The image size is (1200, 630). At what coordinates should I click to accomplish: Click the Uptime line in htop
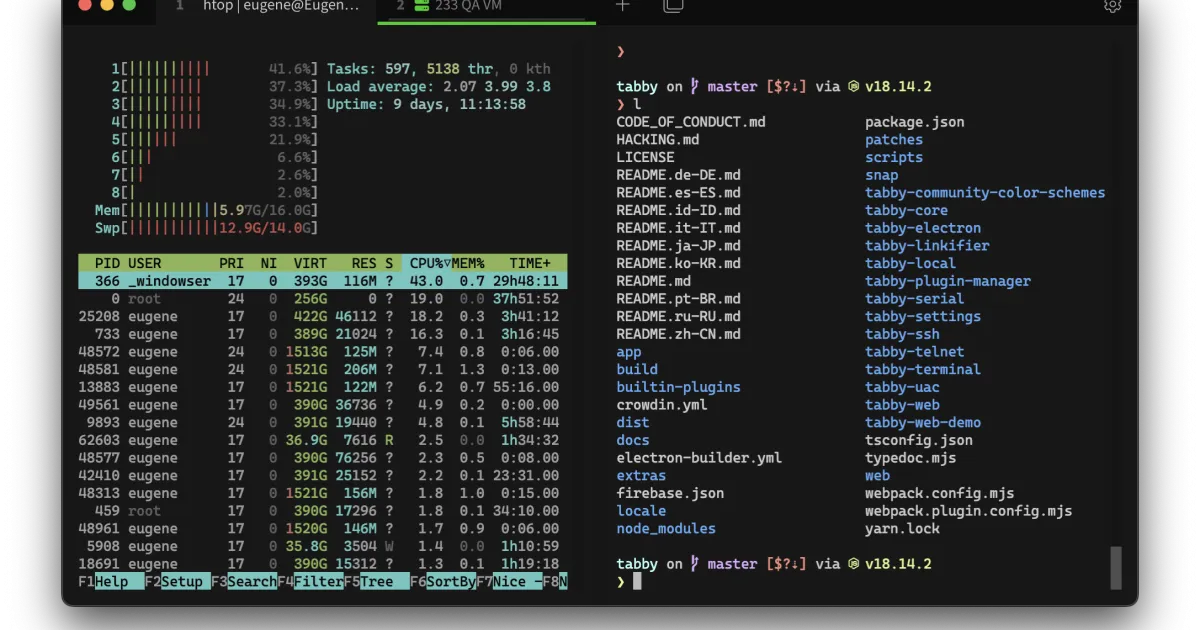tap(426, 104)
